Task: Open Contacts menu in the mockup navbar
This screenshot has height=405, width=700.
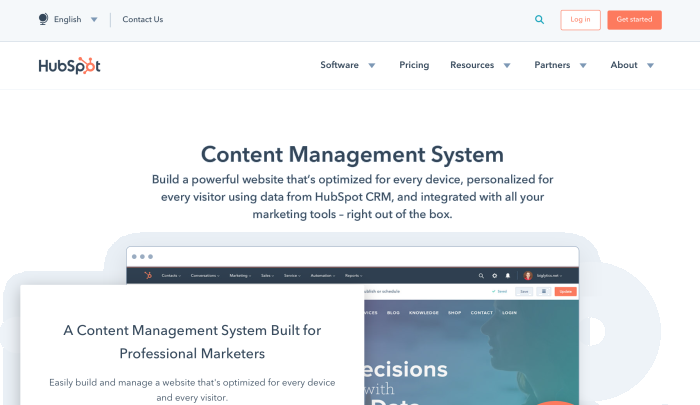Action: coord(171,276)
